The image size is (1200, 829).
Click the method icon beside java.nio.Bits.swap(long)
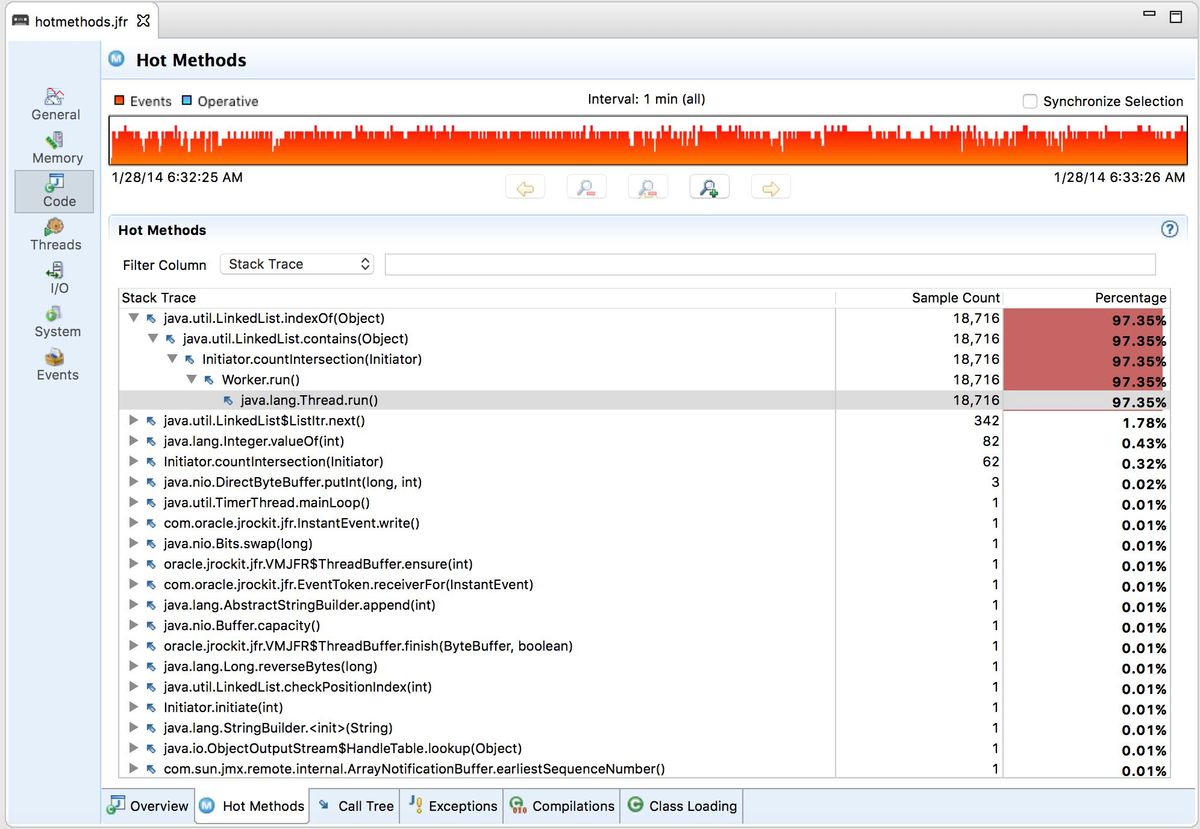pos(151,543)
